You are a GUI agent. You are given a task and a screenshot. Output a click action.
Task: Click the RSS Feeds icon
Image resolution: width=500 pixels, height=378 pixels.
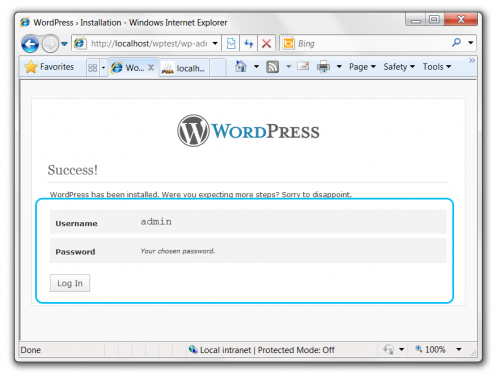[272, 67]
